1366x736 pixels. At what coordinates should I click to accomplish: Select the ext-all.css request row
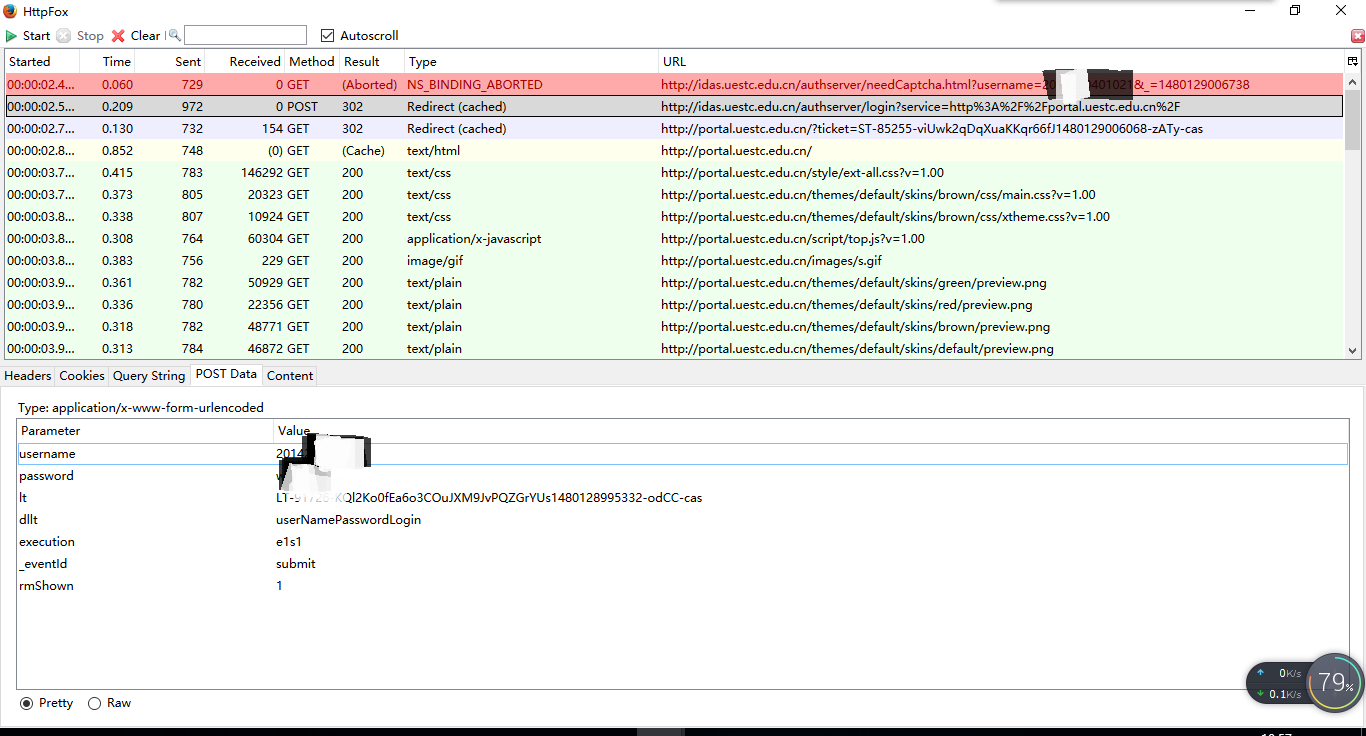675,172
